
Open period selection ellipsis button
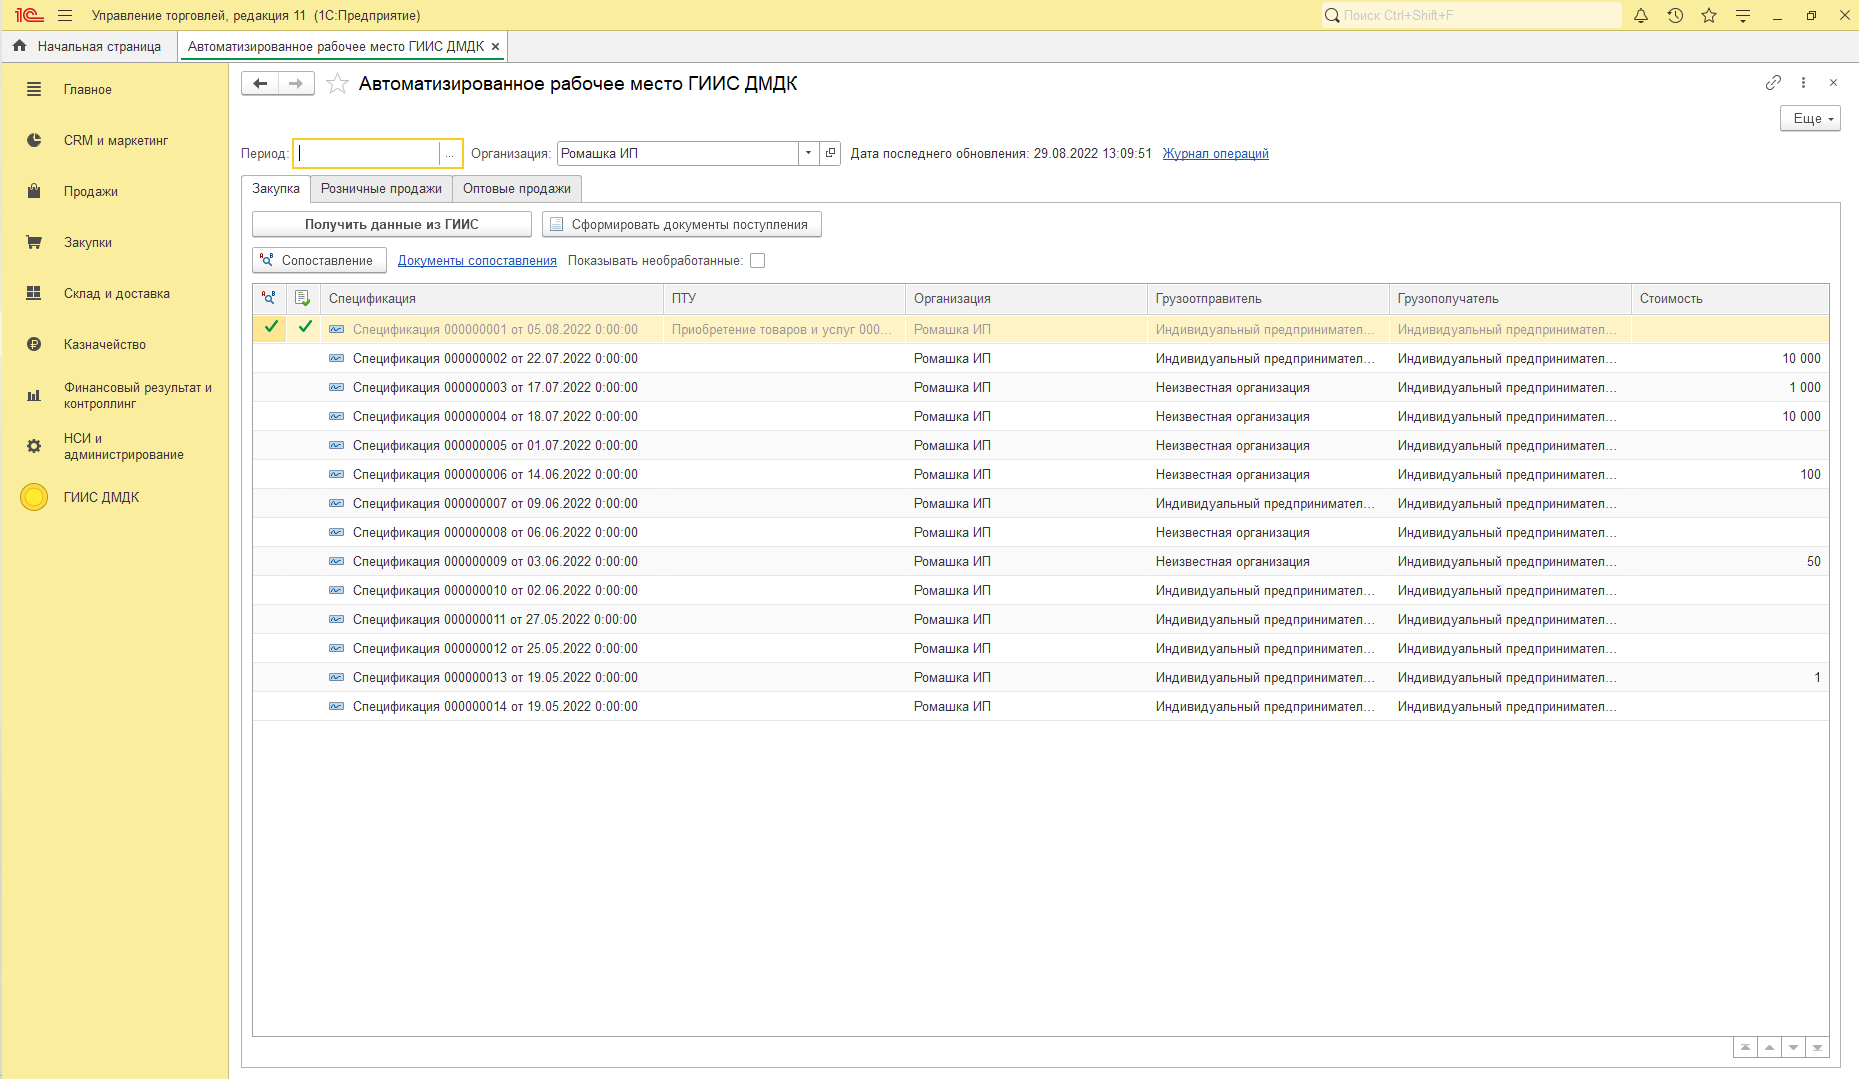pos(450,154)
